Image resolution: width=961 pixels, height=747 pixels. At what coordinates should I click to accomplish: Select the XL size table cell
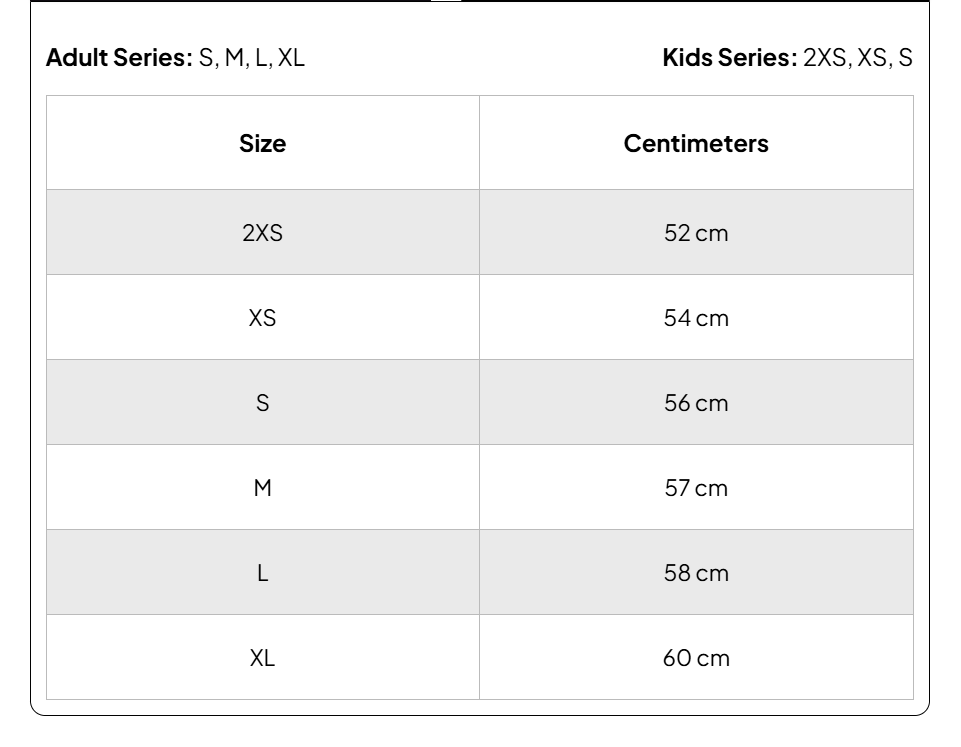pos(263,658)
